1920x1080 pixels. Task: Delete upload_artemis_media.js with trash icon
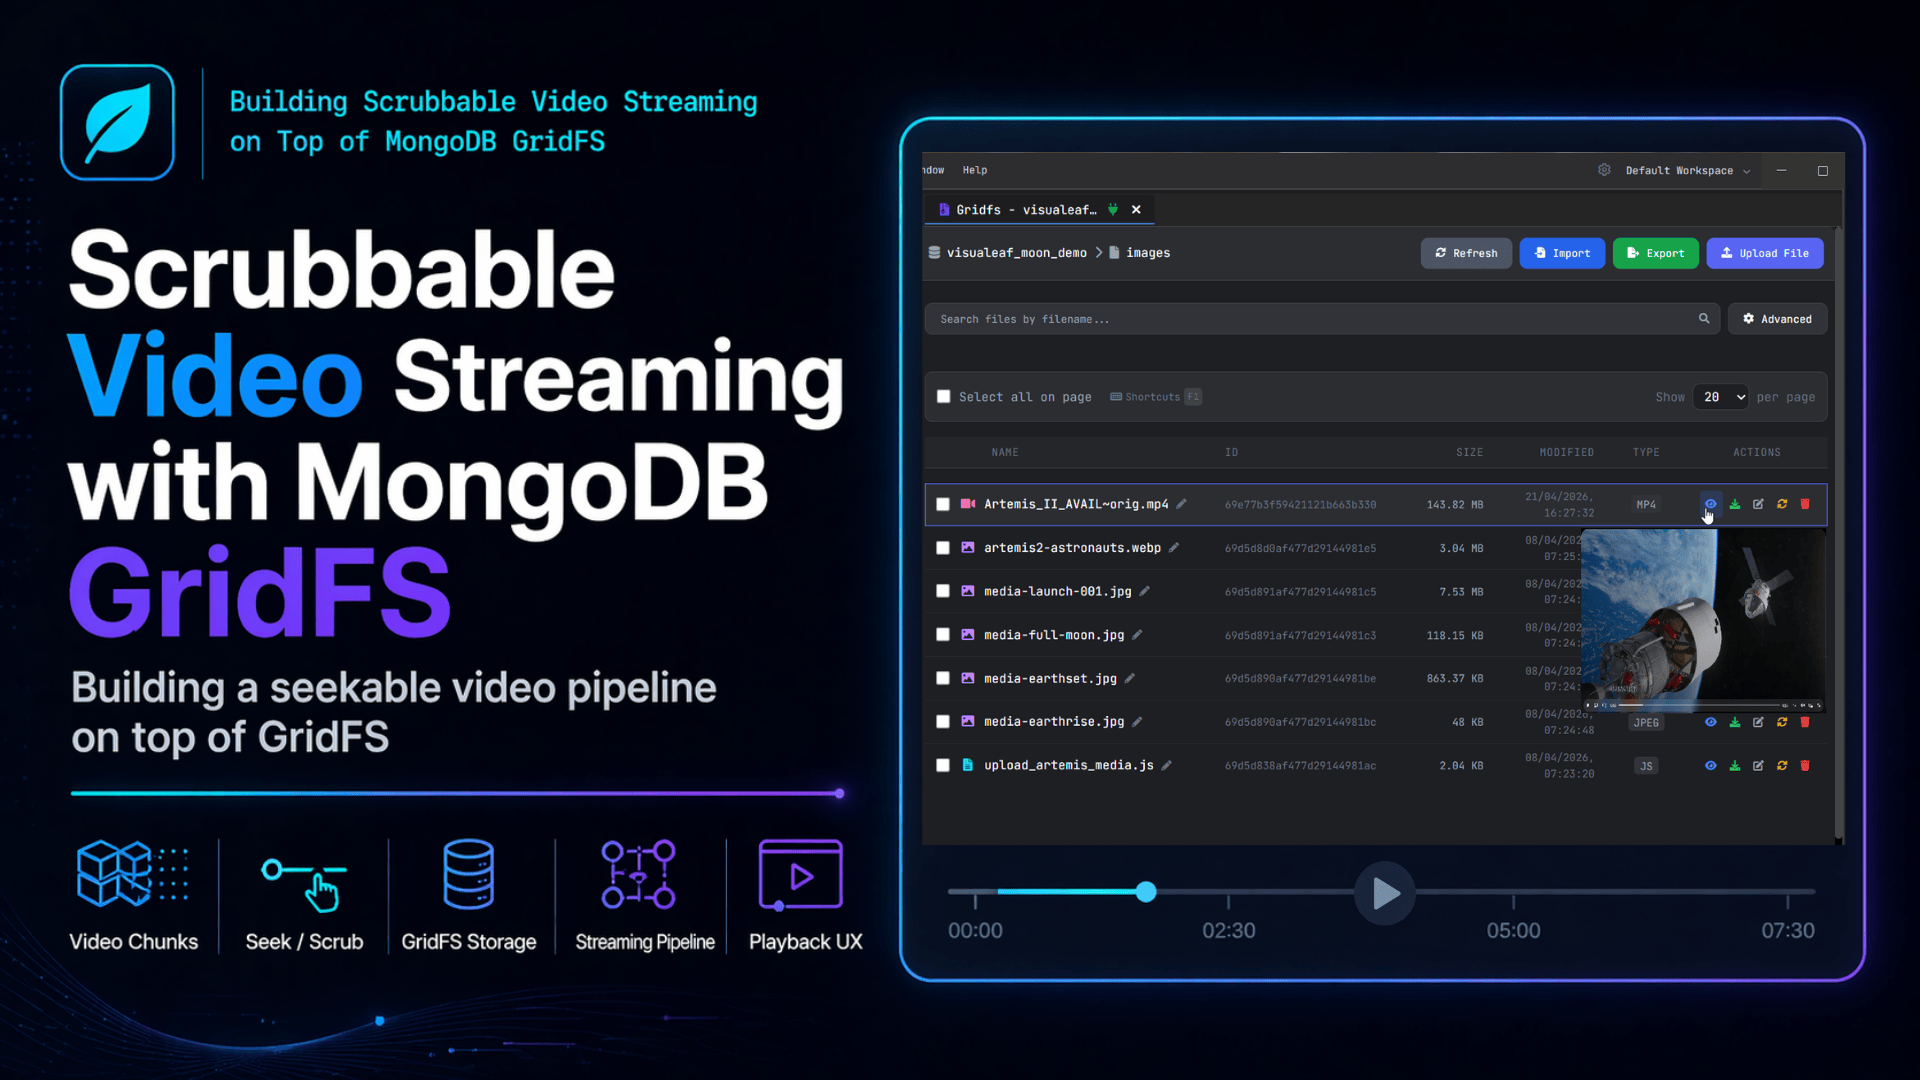point(1805,766)
